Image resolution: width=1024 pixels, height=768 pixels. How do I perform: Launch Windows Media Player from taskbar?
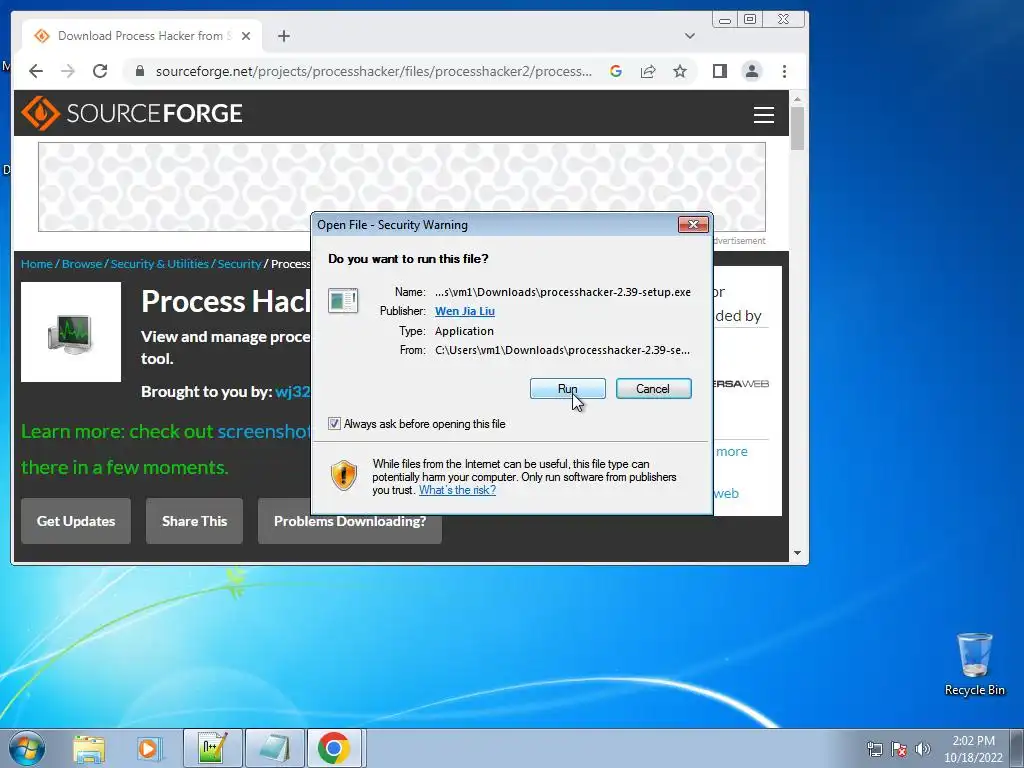[x=150, y=748]
